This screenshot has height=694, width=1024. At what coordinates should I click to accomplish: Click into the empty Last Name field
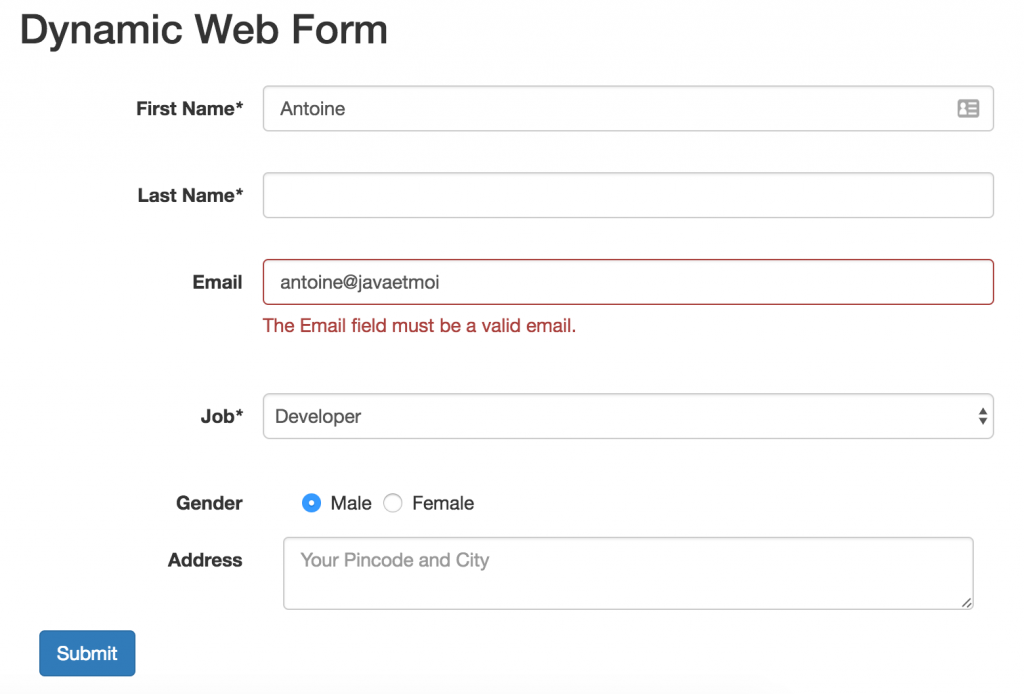(627, 196)
